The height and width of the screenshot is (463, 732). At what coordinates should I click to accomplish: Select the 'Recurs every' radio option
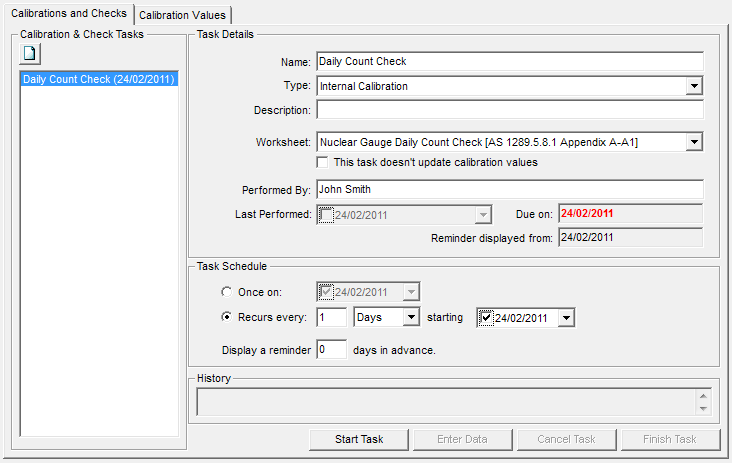[227, 317]
